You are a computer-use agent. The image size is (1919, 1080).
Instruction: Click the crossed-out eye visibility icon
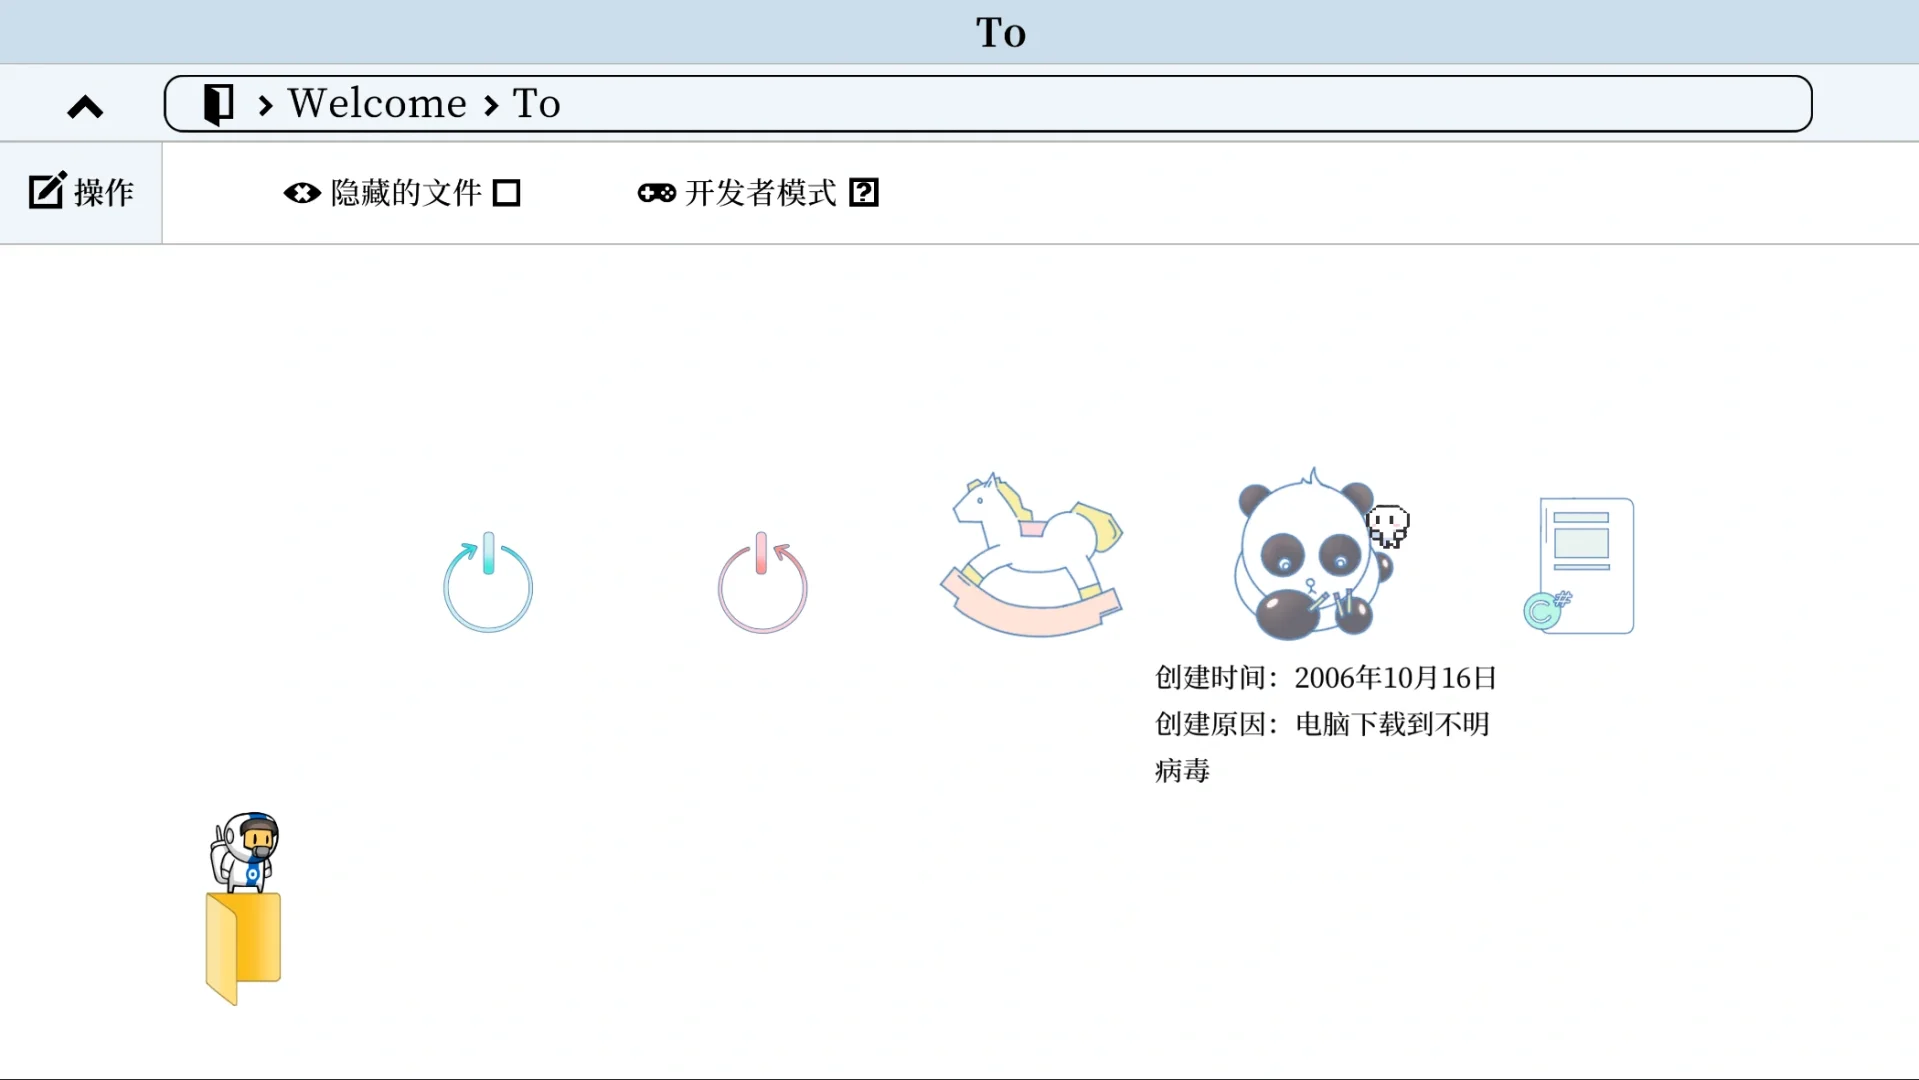[302, 192]
